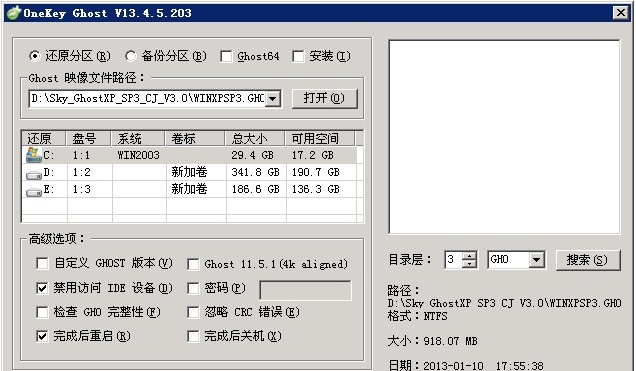Click the 目录层 number field
The height and width of the screenshot is (371, 636).
click(454, 260)
